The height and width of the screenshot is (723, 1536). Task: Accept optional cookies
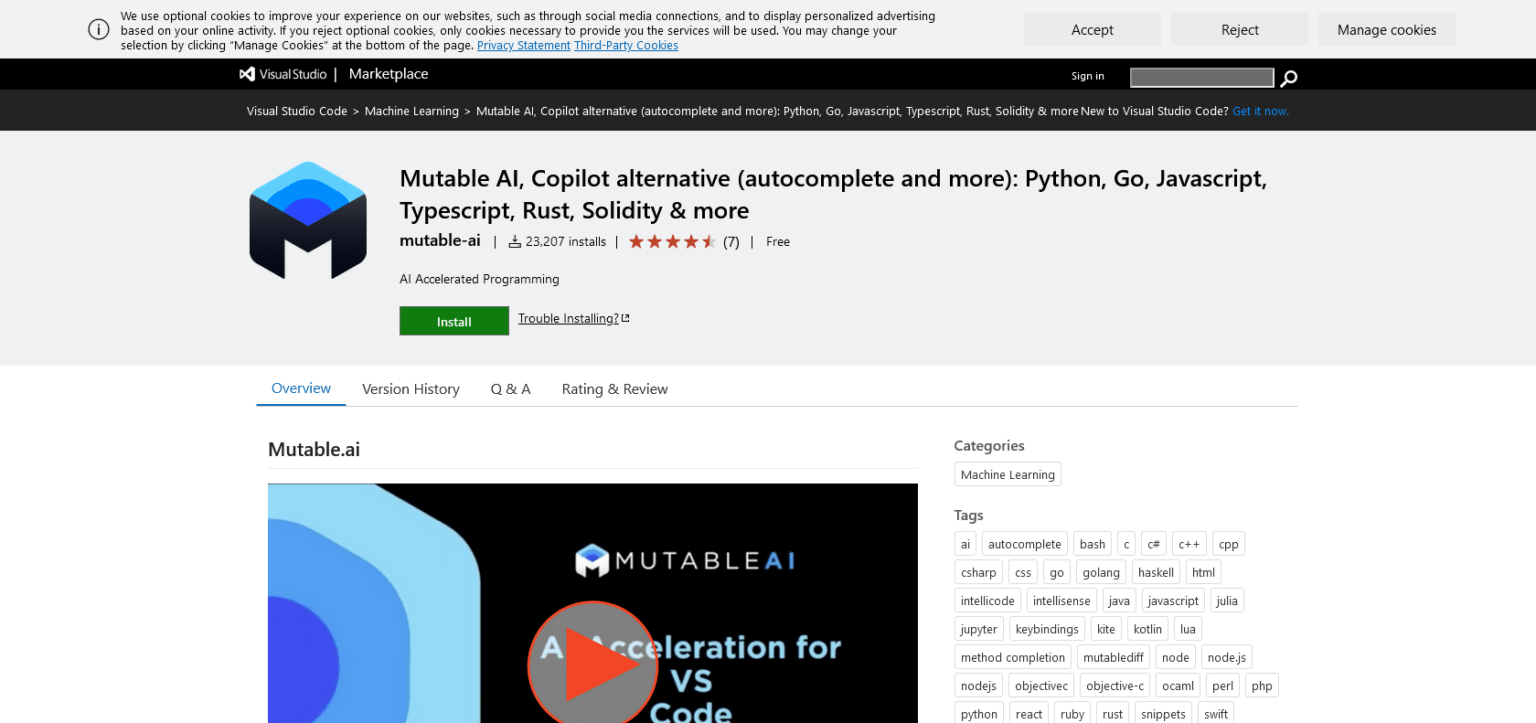pos(1091,29)
